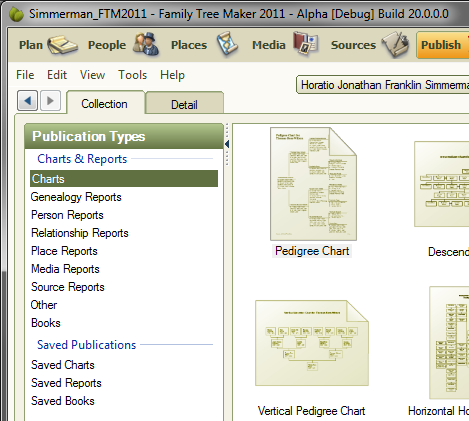The width and height of the screenshot is (469, 421).
Task: Click the Vertical Pedigree Chart caption
Action: point(312,411)
